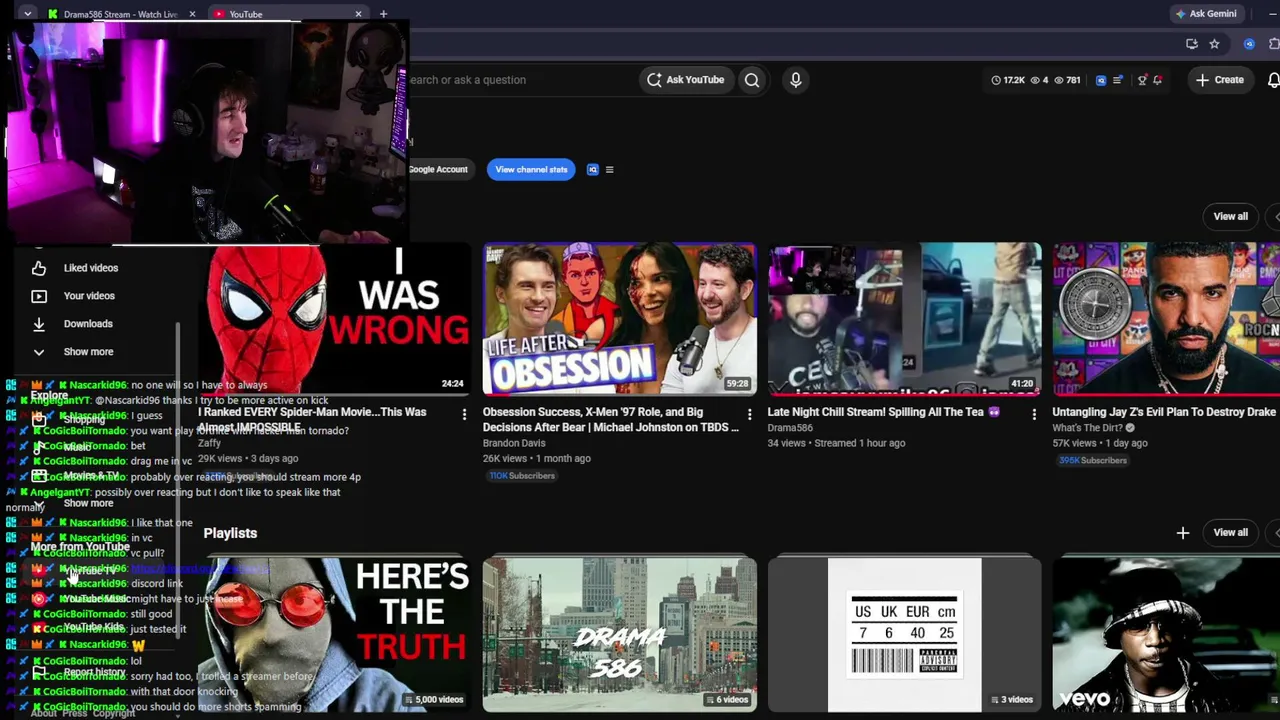Open the 'Life After Obsession' video thumbnail

[620, 319]
